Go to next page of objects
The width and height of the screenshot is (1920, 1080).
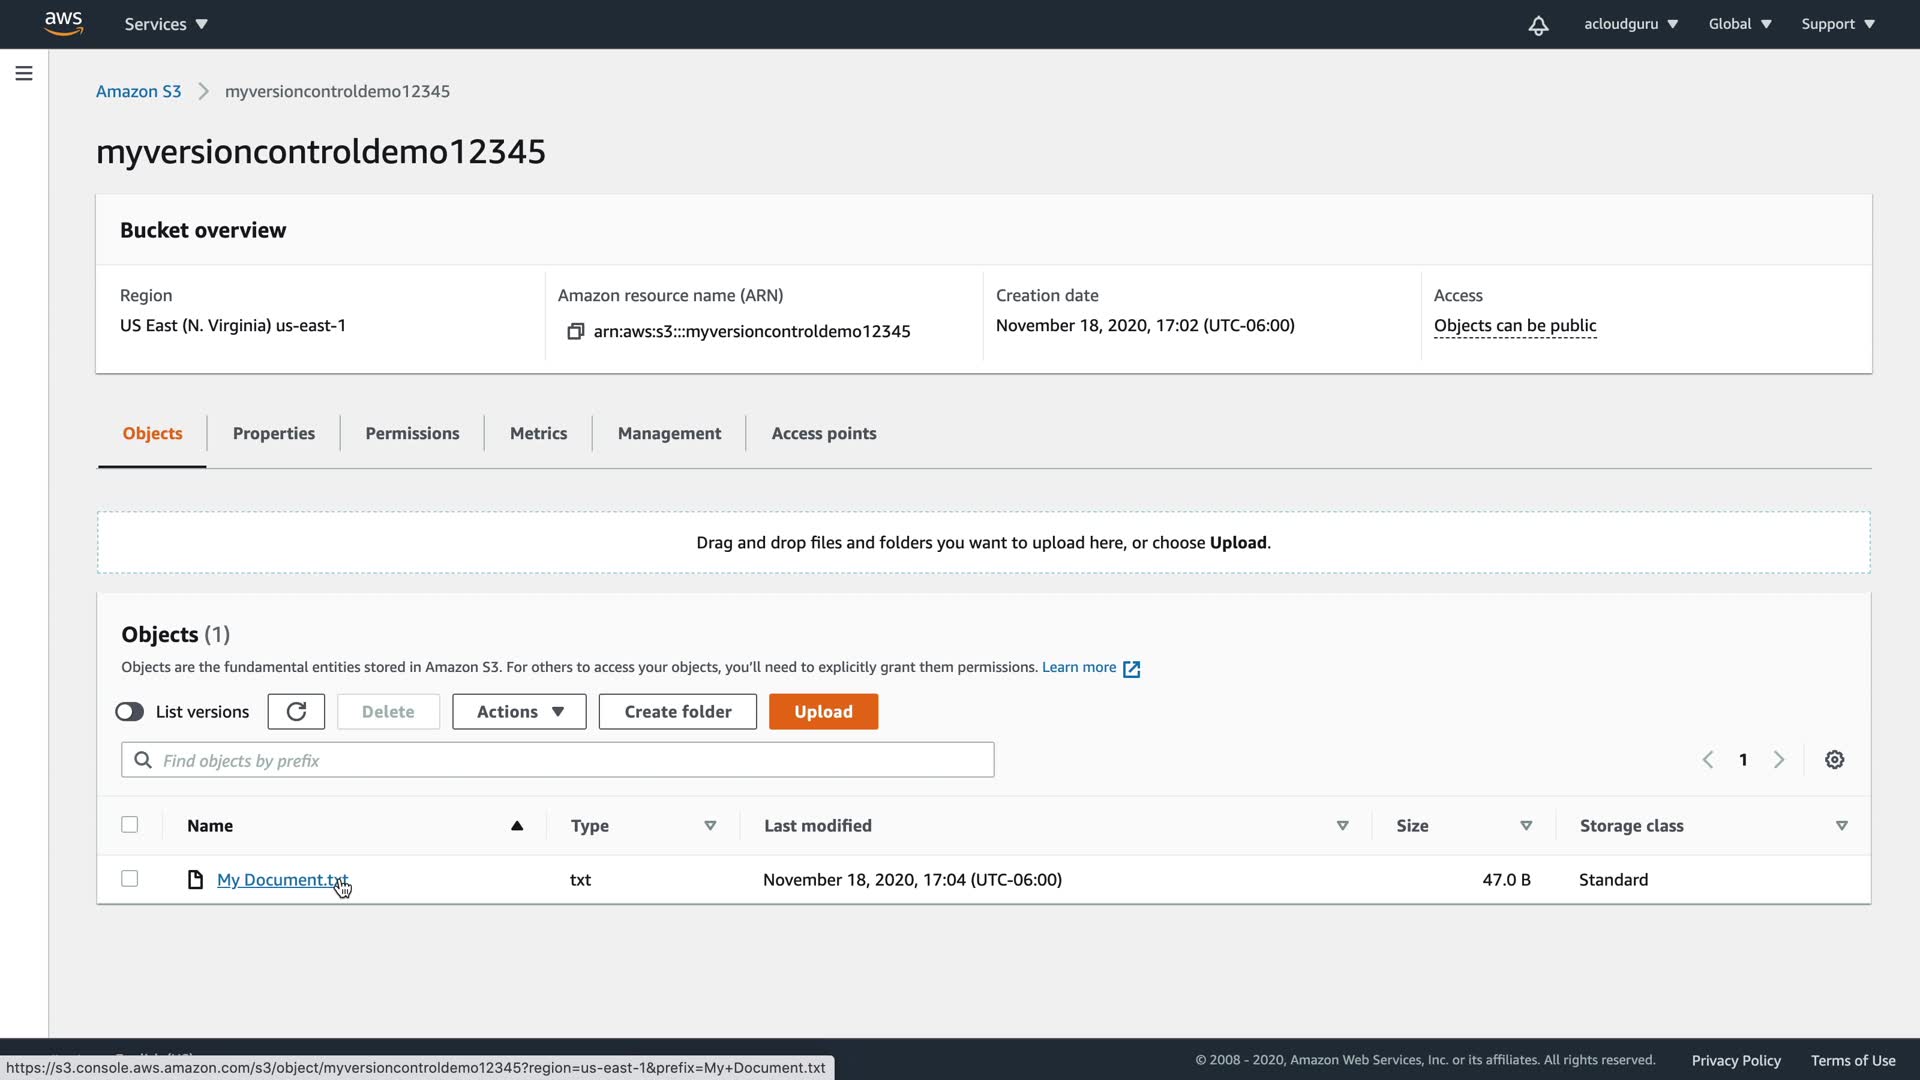point(1779,760)
